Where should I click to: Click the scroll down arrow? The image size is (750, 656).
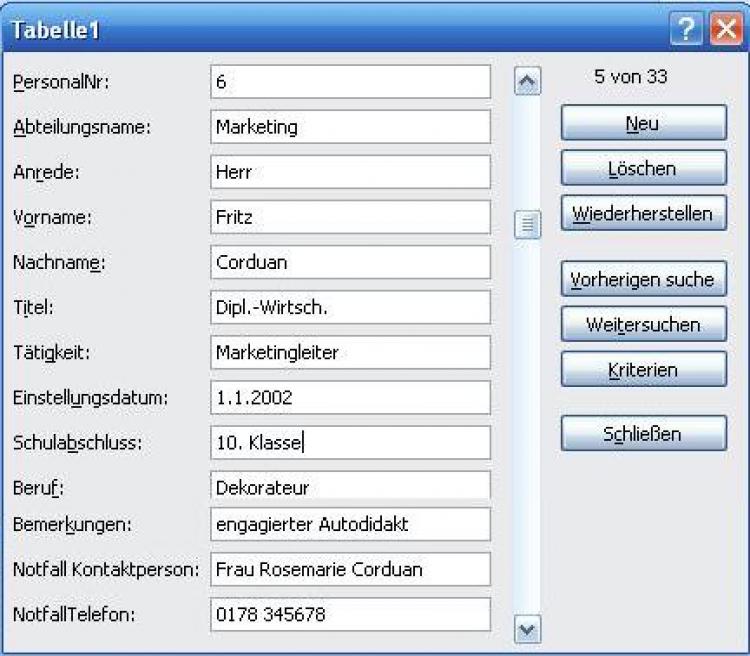click(527, 629)
